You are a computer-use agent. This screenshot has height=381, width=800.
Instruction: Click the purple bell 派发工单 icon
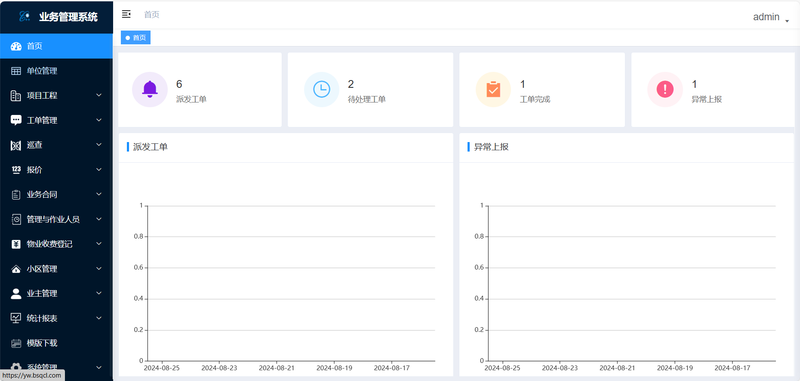point(150,89)
